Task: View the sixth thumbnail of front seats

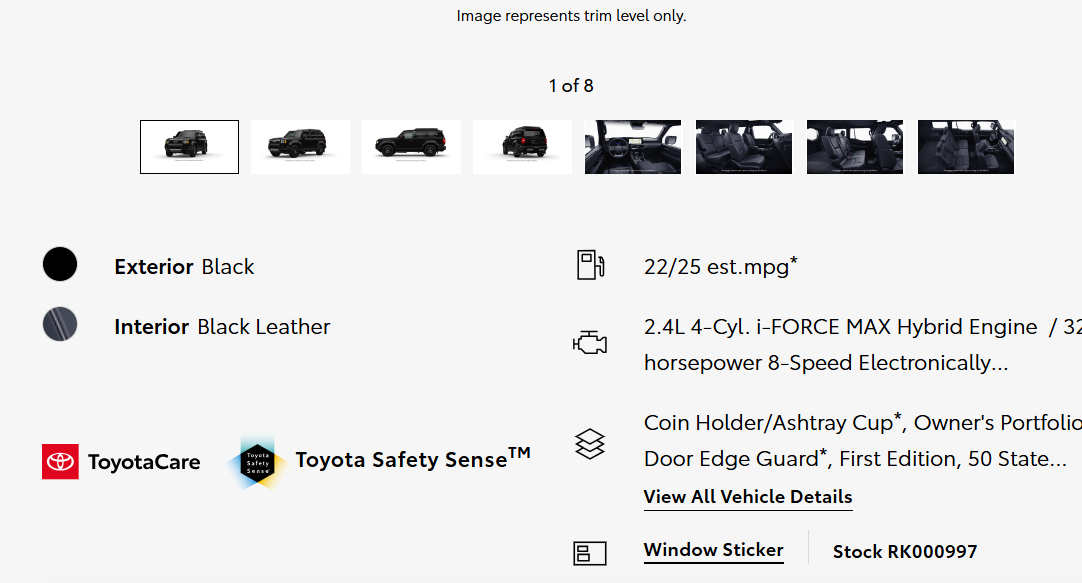Action: pyautogui.click(x=744, y=147)
